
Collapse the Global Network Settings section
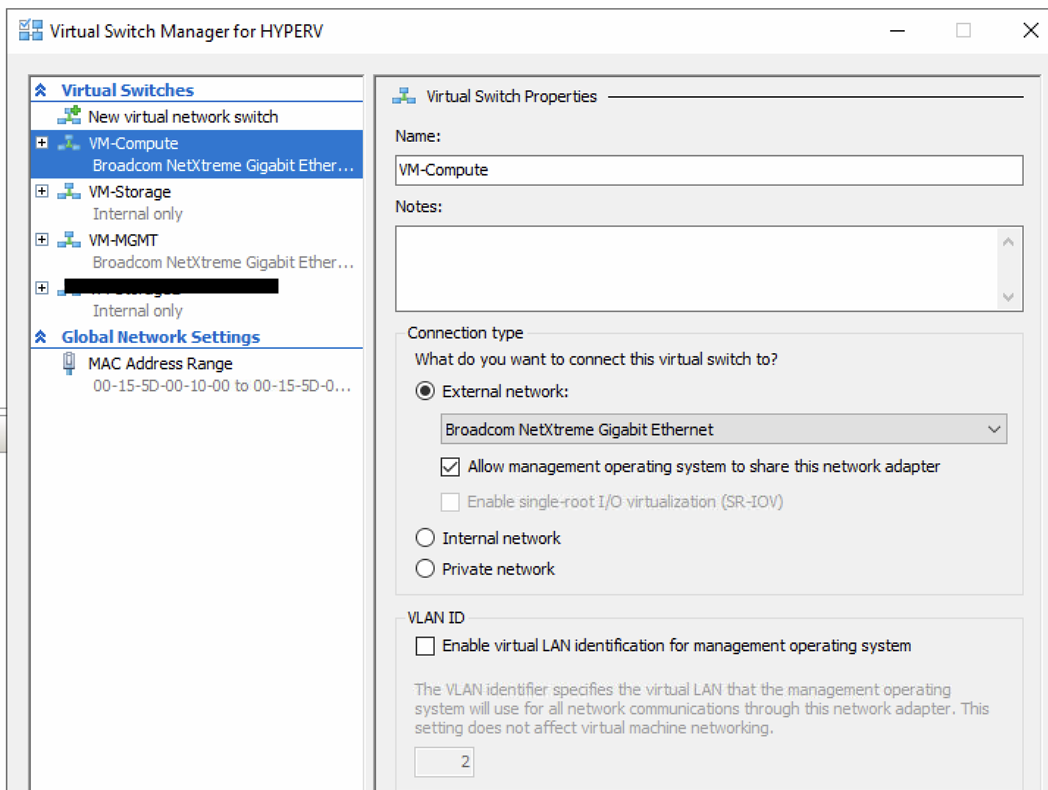click(x=41, y=337)
